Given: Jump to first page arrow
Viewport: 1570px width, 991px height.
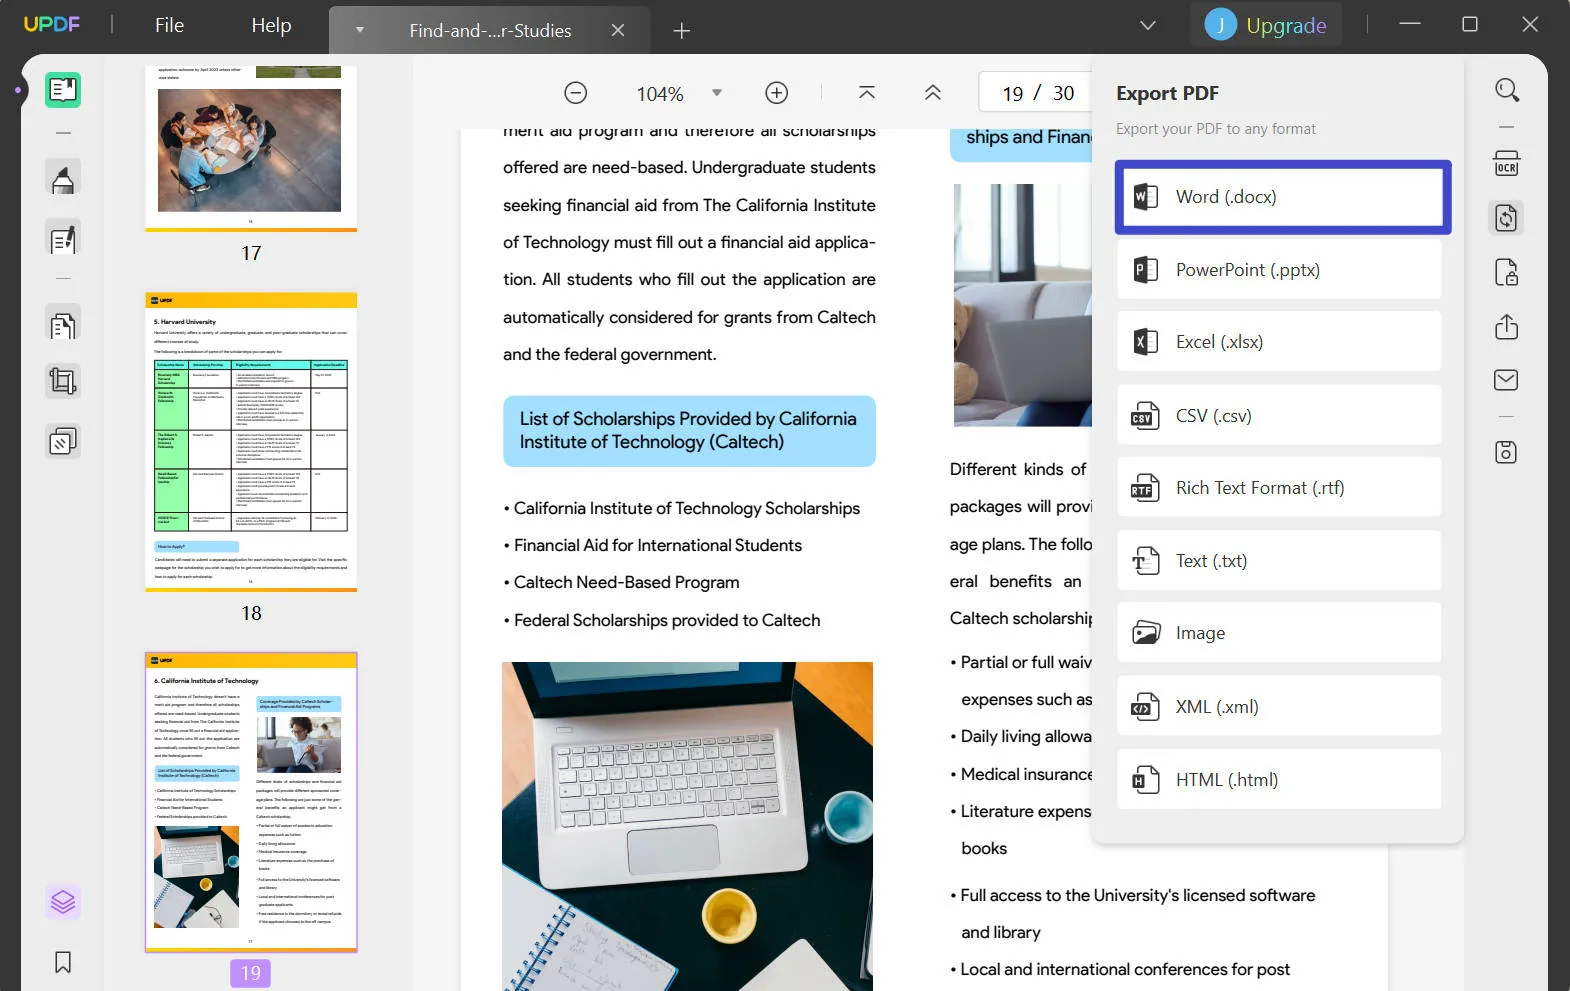Looking at the screenshot, I should (867, 93).
